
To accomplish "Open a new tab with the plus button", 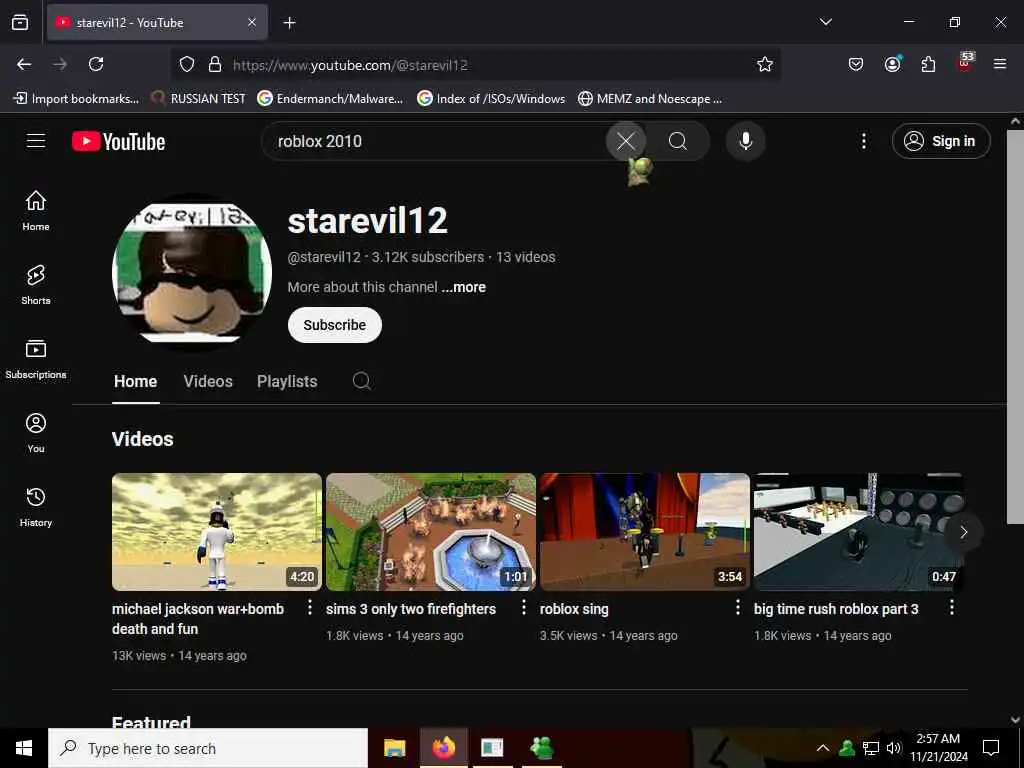I will (289, 23).
